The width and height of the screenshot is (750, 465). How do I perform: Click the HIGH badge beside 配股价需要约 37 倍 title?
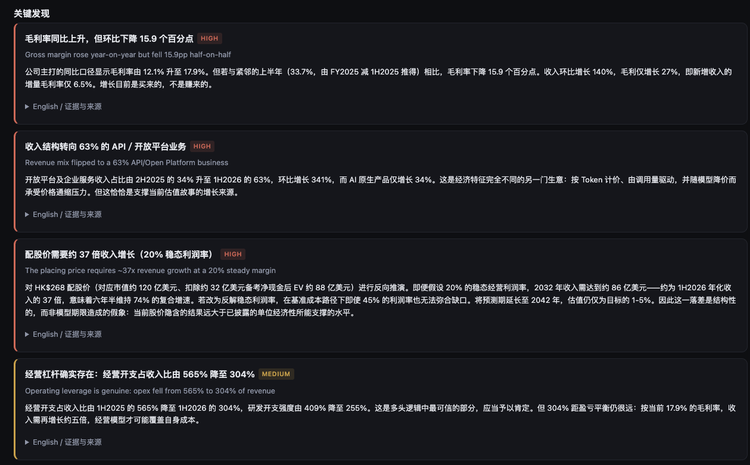point(233,254)
